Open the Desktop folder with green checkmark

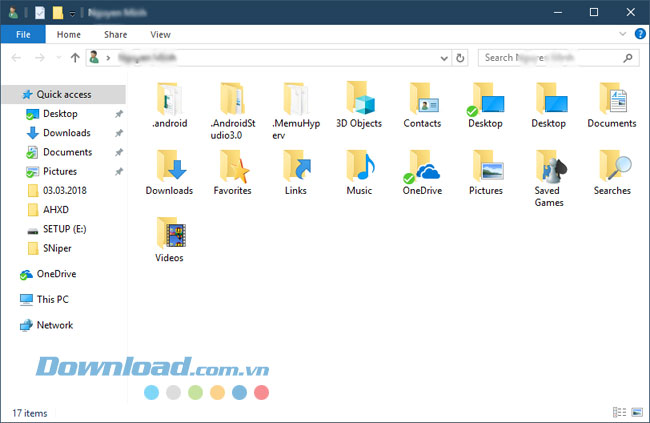(x=485, y=105)
